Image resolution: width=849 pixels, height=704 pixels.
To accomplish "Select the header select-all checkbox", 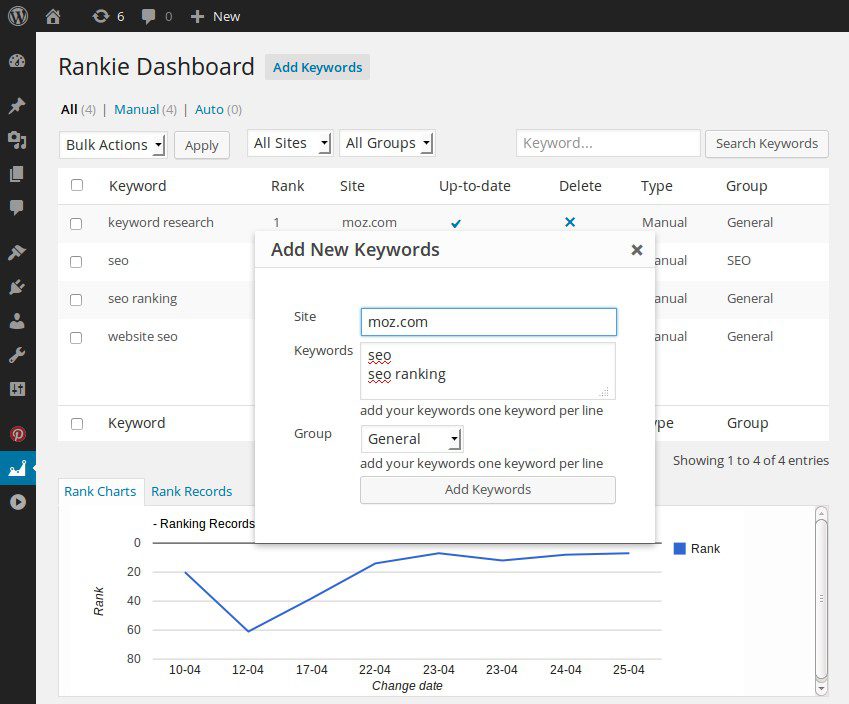I will coord(76,186).
